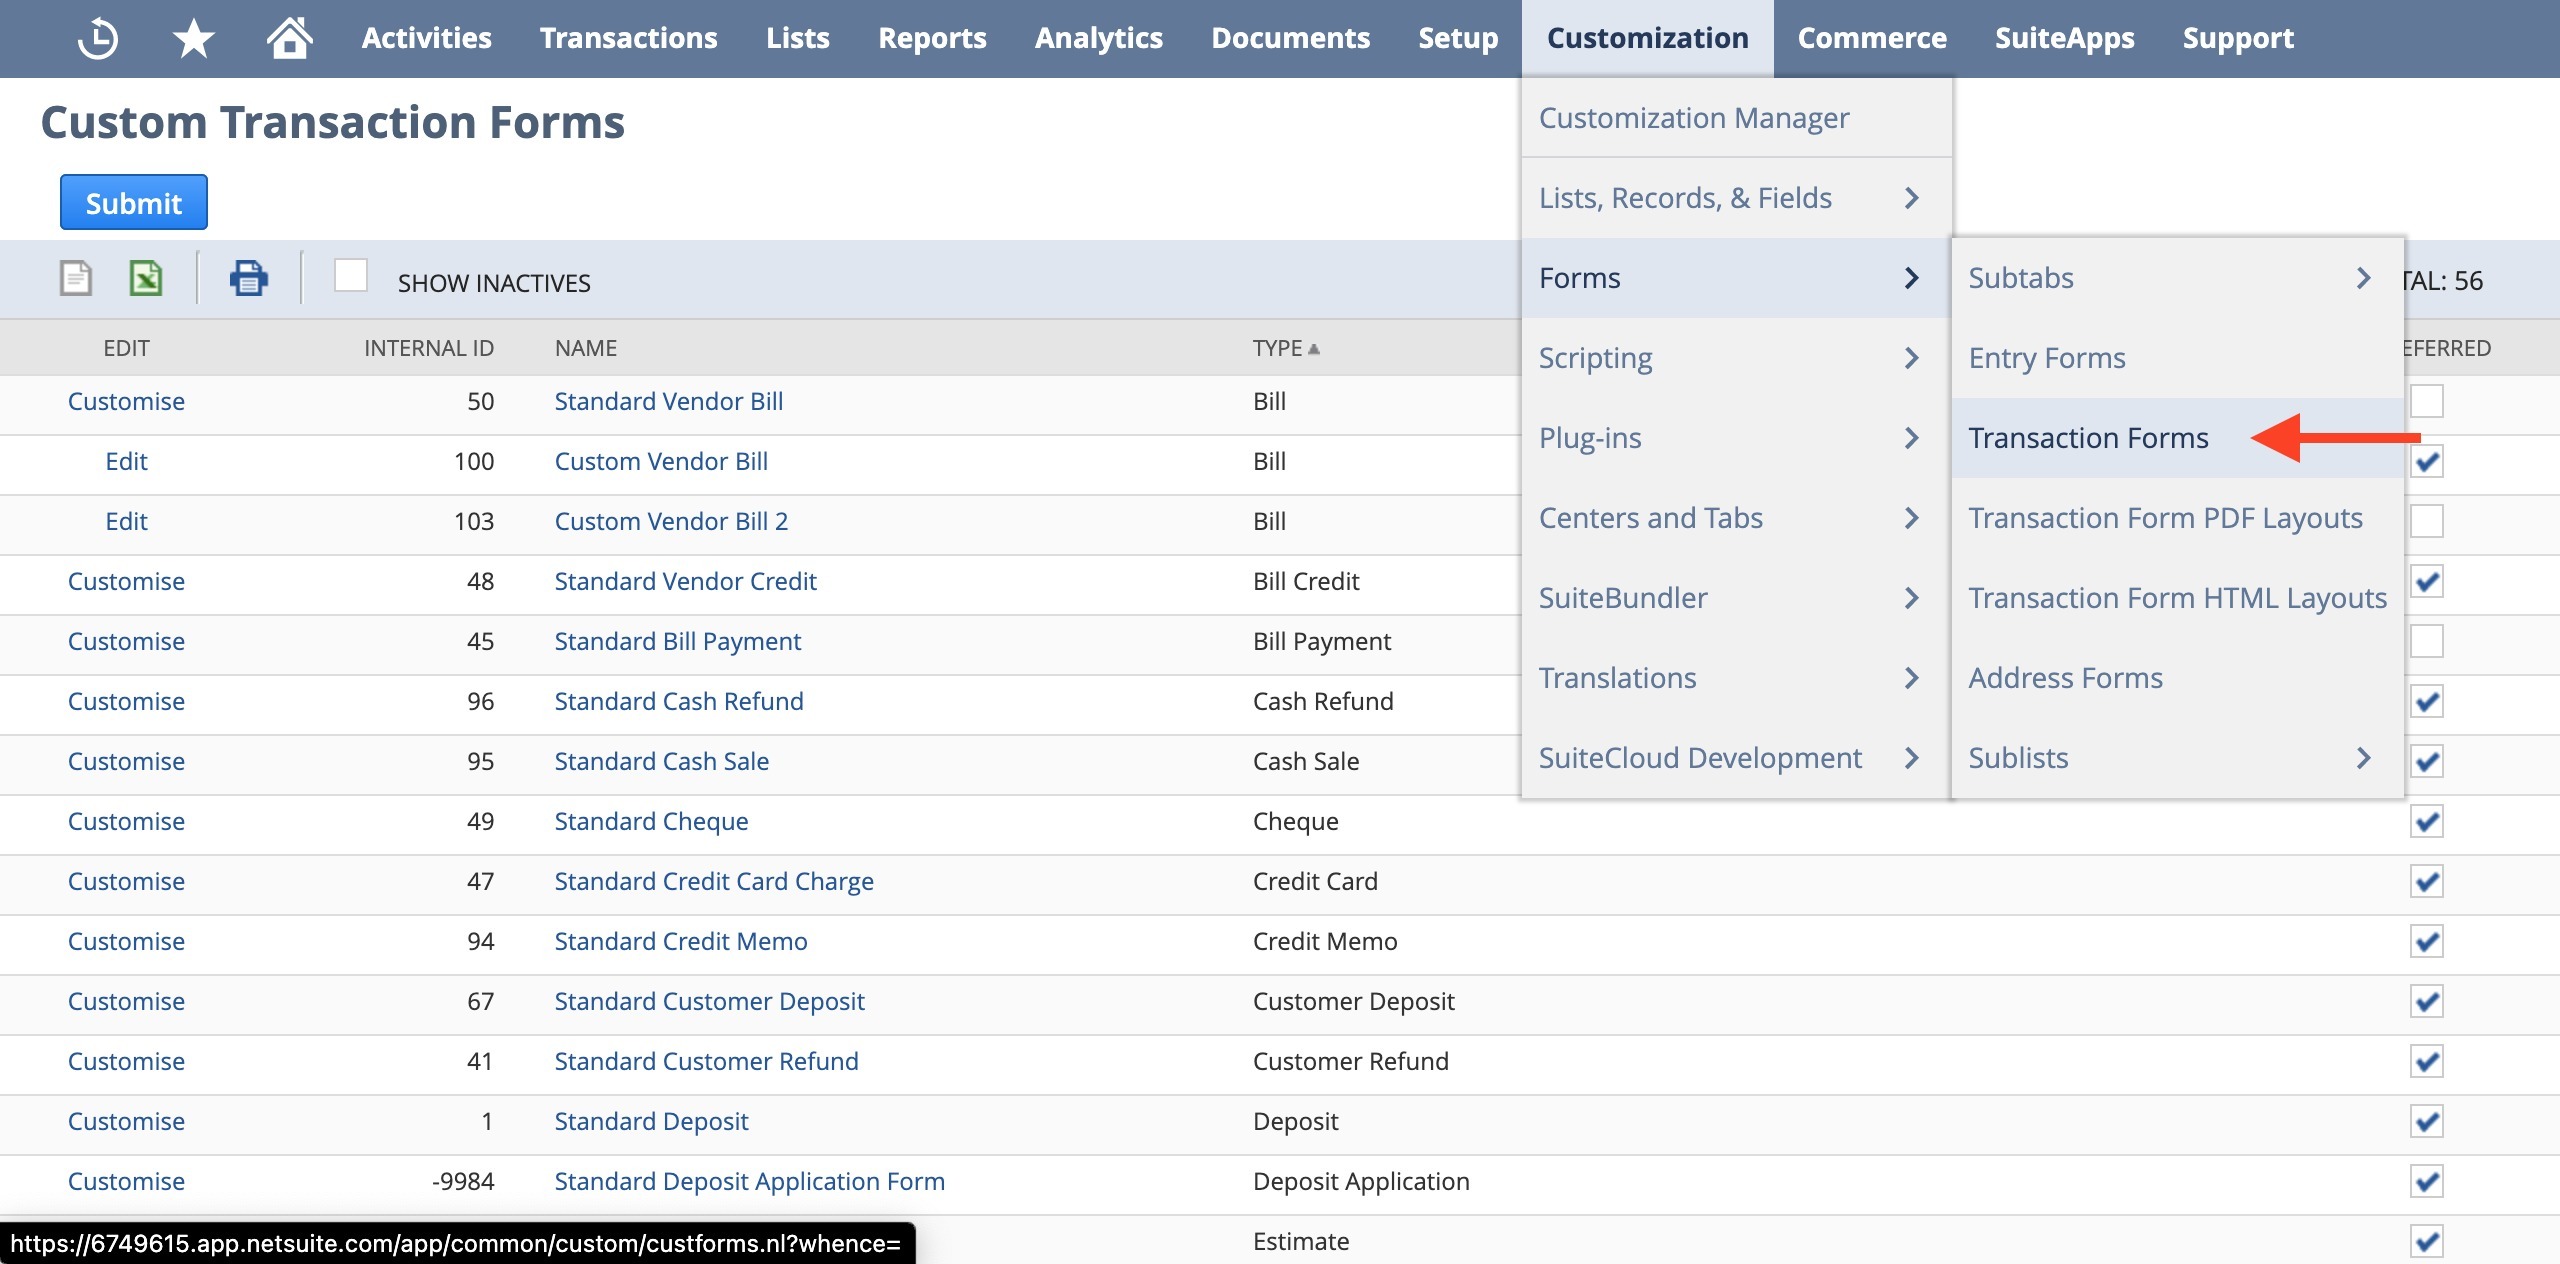The image size is (2560, 1264).
Task: Enable the Show Inactives checkbox
Action: click(351, 276)
